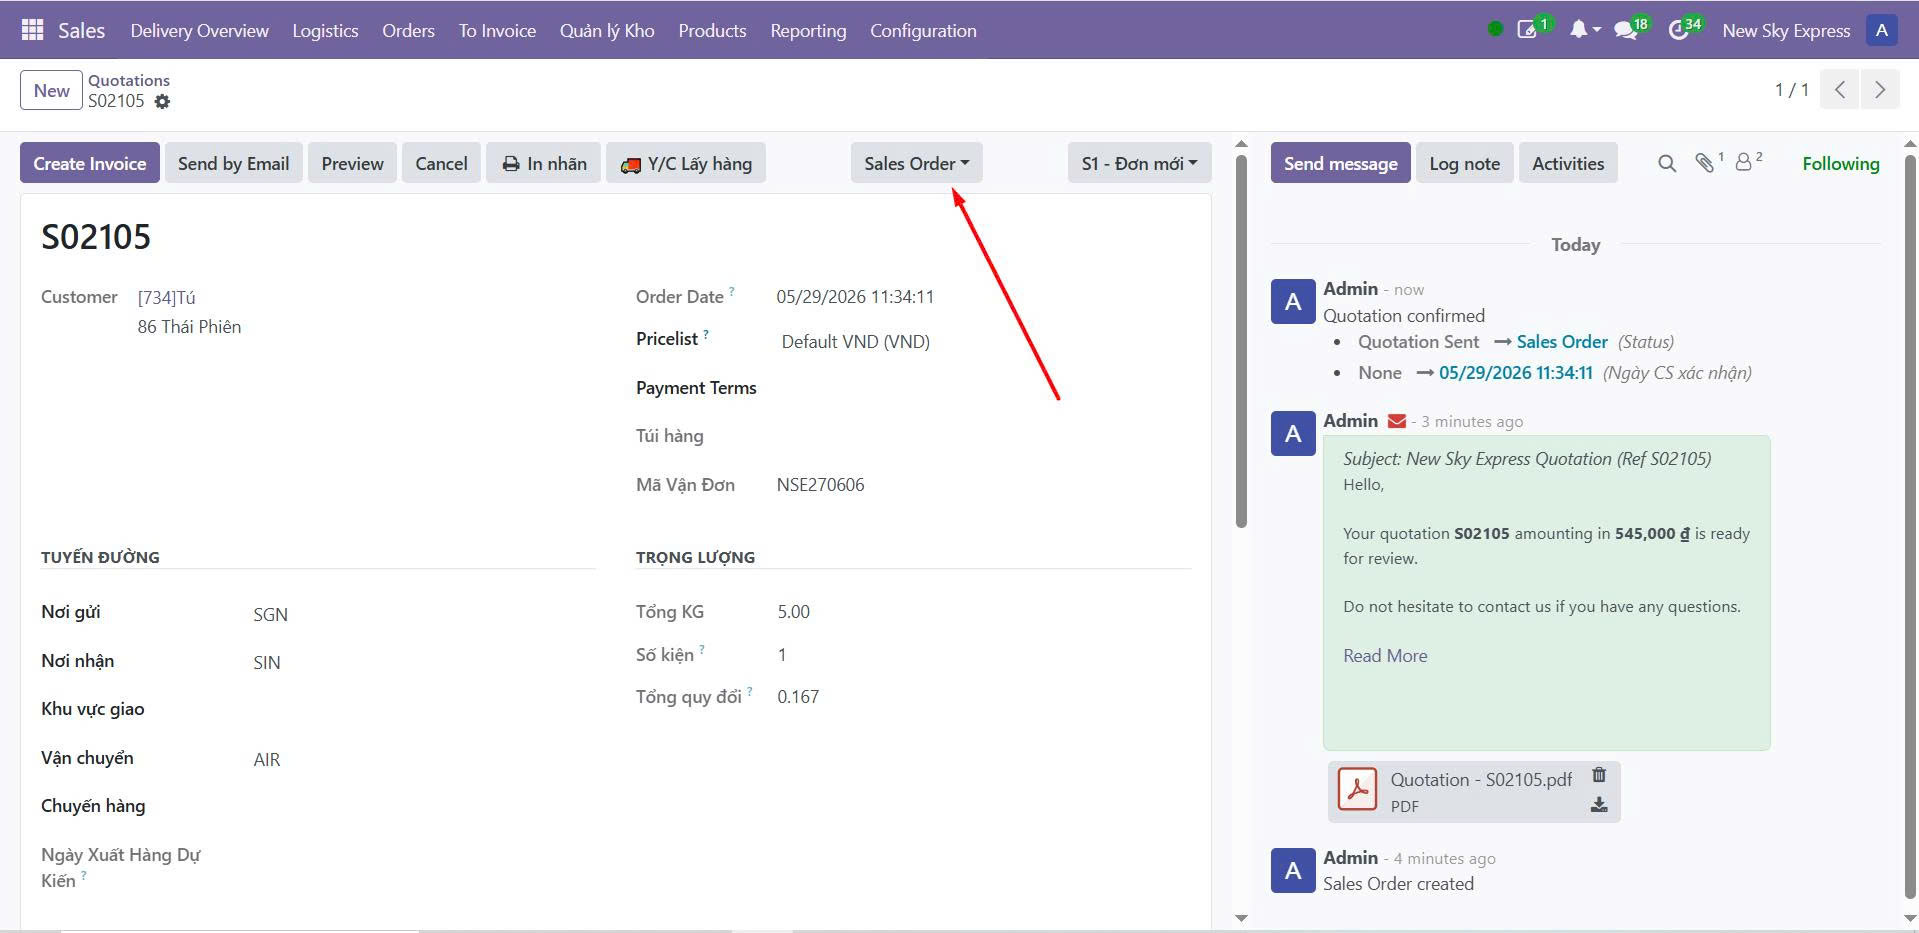Open customer [734]Tú link
Image resolution: width=1919 pixels, height=933 pixels.
(166, 297)
